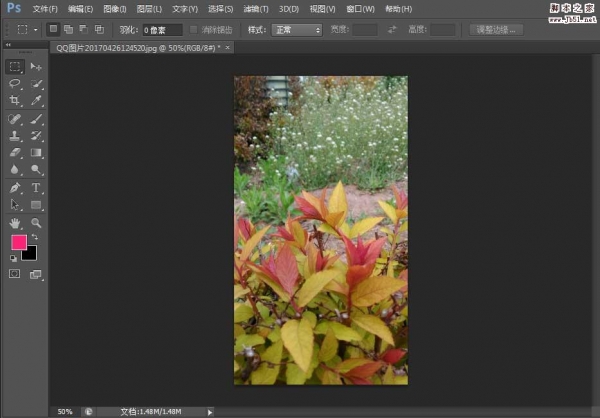The image size is (600, 418).
Task: Select the Eraser tool
Action: (x=15, y=153)
